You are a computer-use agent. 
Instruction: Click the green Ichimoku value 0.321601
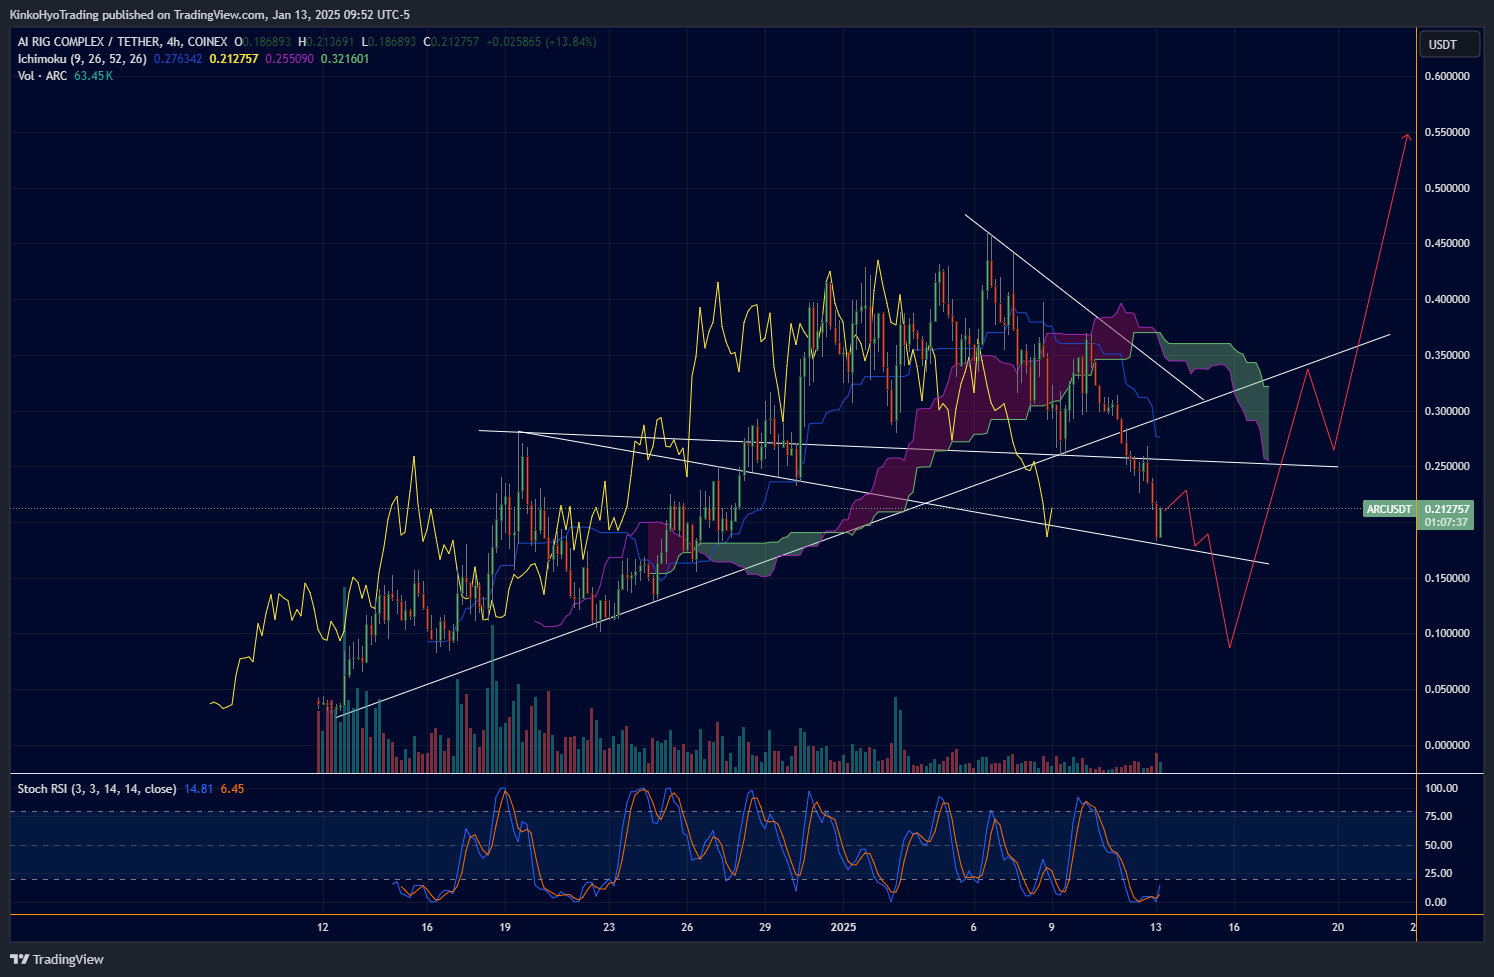point(345,59)
